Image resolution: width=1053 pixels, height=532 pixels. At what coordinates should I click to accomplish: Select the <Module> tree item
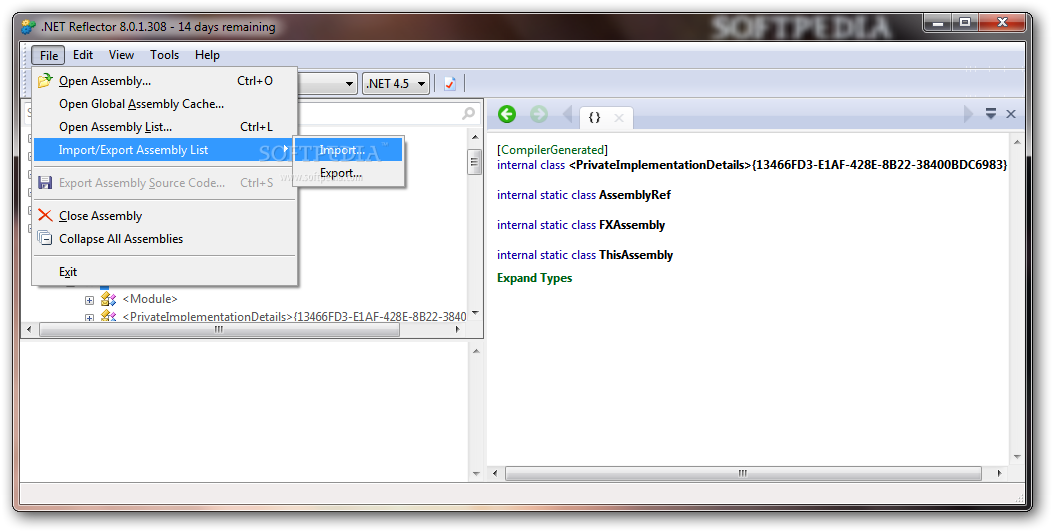150,299
